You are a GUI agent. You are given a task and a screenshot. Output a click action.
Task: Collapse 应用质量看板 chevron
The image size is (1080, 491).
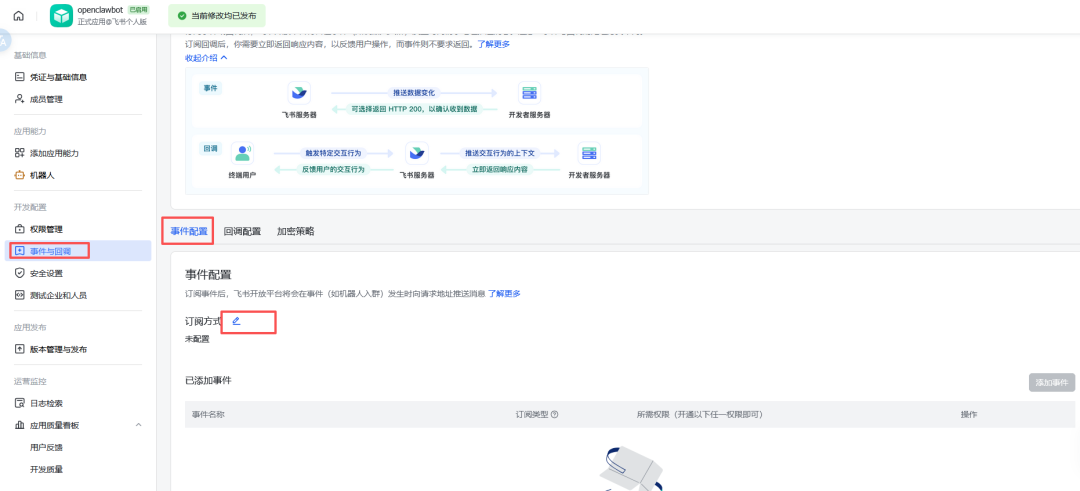[x=138, y=425]
